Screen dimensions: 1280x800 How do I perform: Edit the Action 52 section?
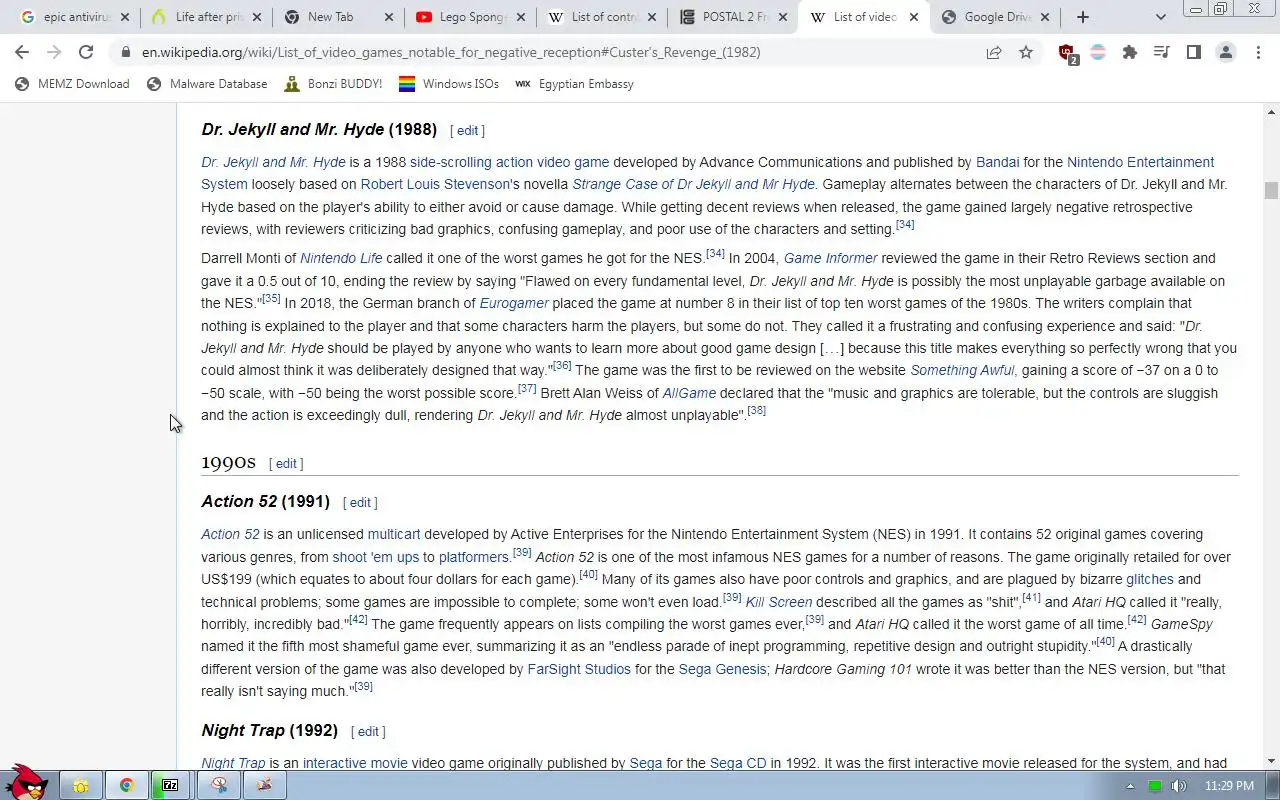tap(360, 503)
